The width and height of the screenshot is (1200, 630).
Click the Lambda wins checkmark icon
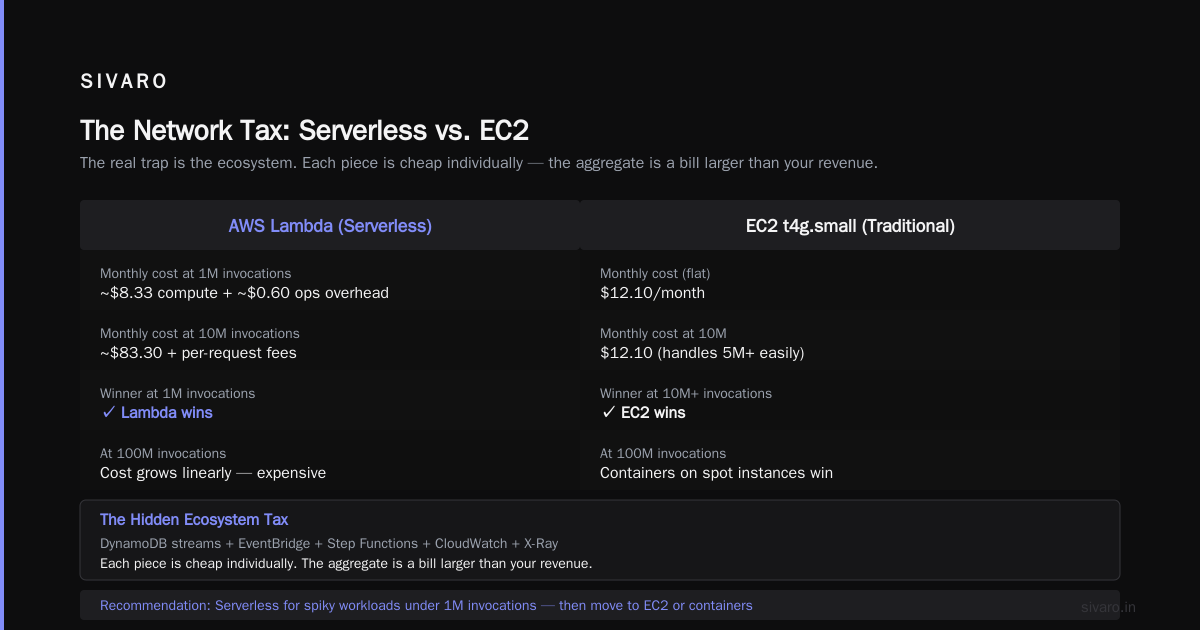pos(108,413)
